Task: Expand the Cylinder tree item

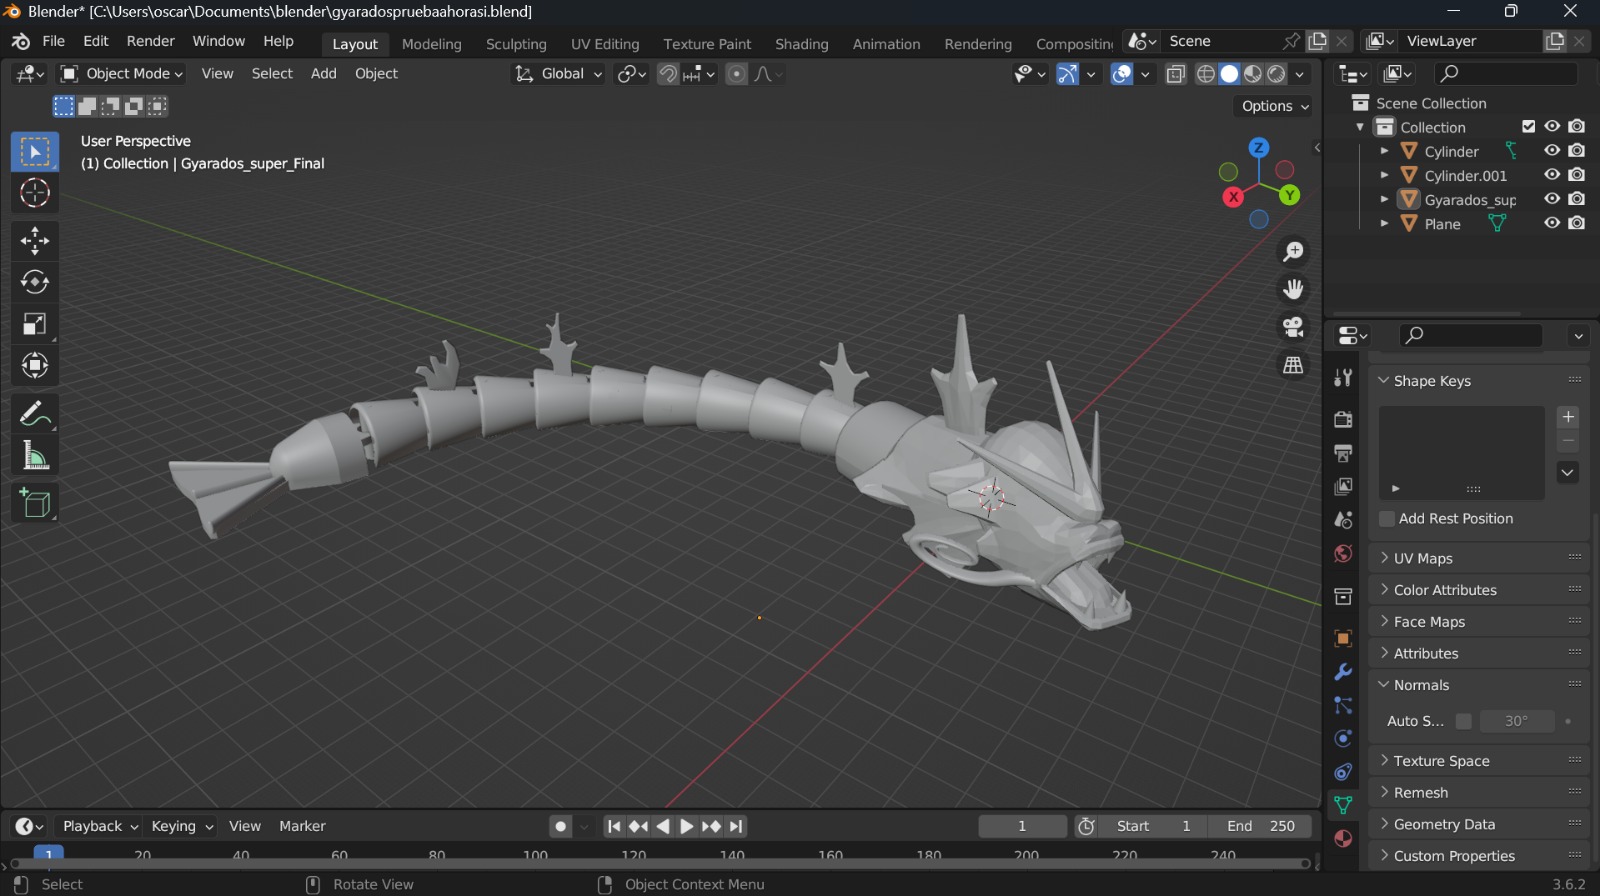Action: point(1384,151)
